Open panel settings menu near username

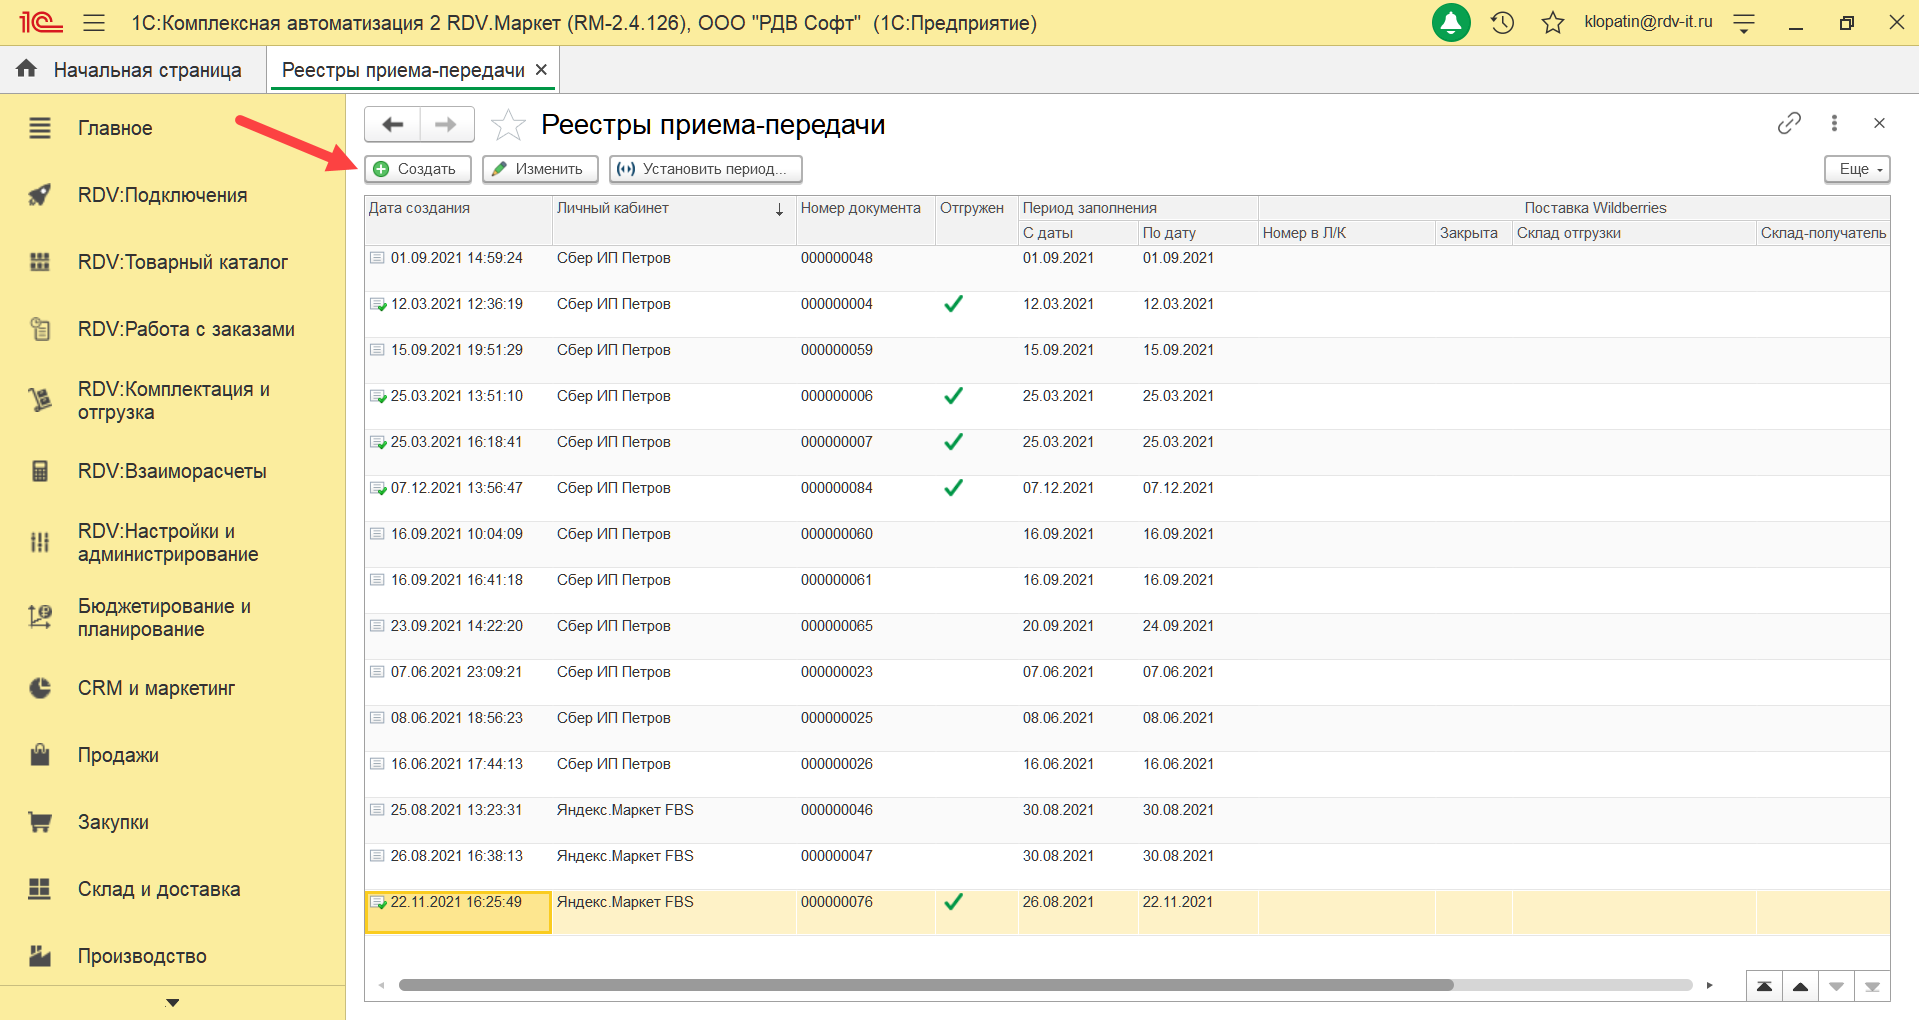point(1744,23)
